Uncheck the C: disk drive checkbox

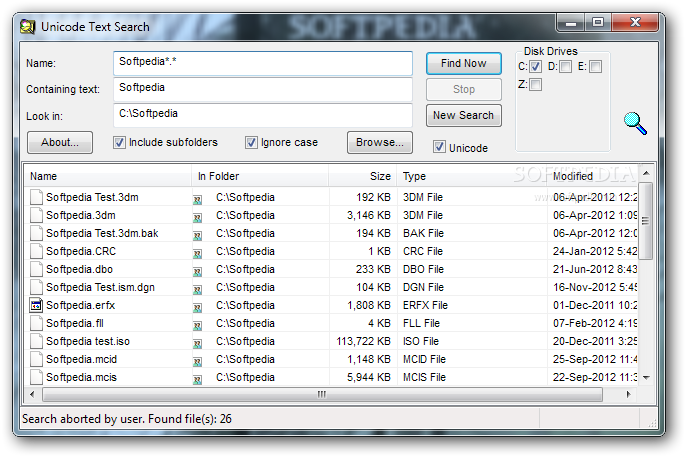[536, 66]
